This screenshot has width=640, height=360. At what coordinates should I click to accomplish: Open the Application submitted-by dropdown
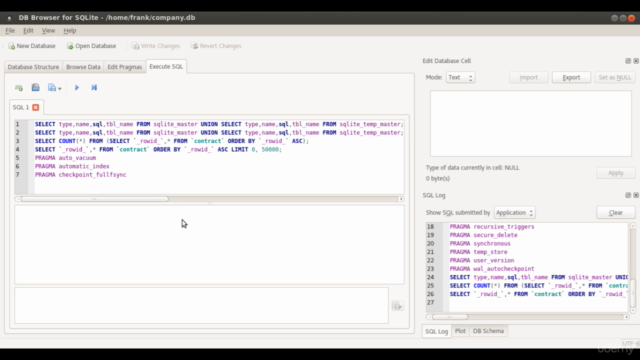[514, 213]
